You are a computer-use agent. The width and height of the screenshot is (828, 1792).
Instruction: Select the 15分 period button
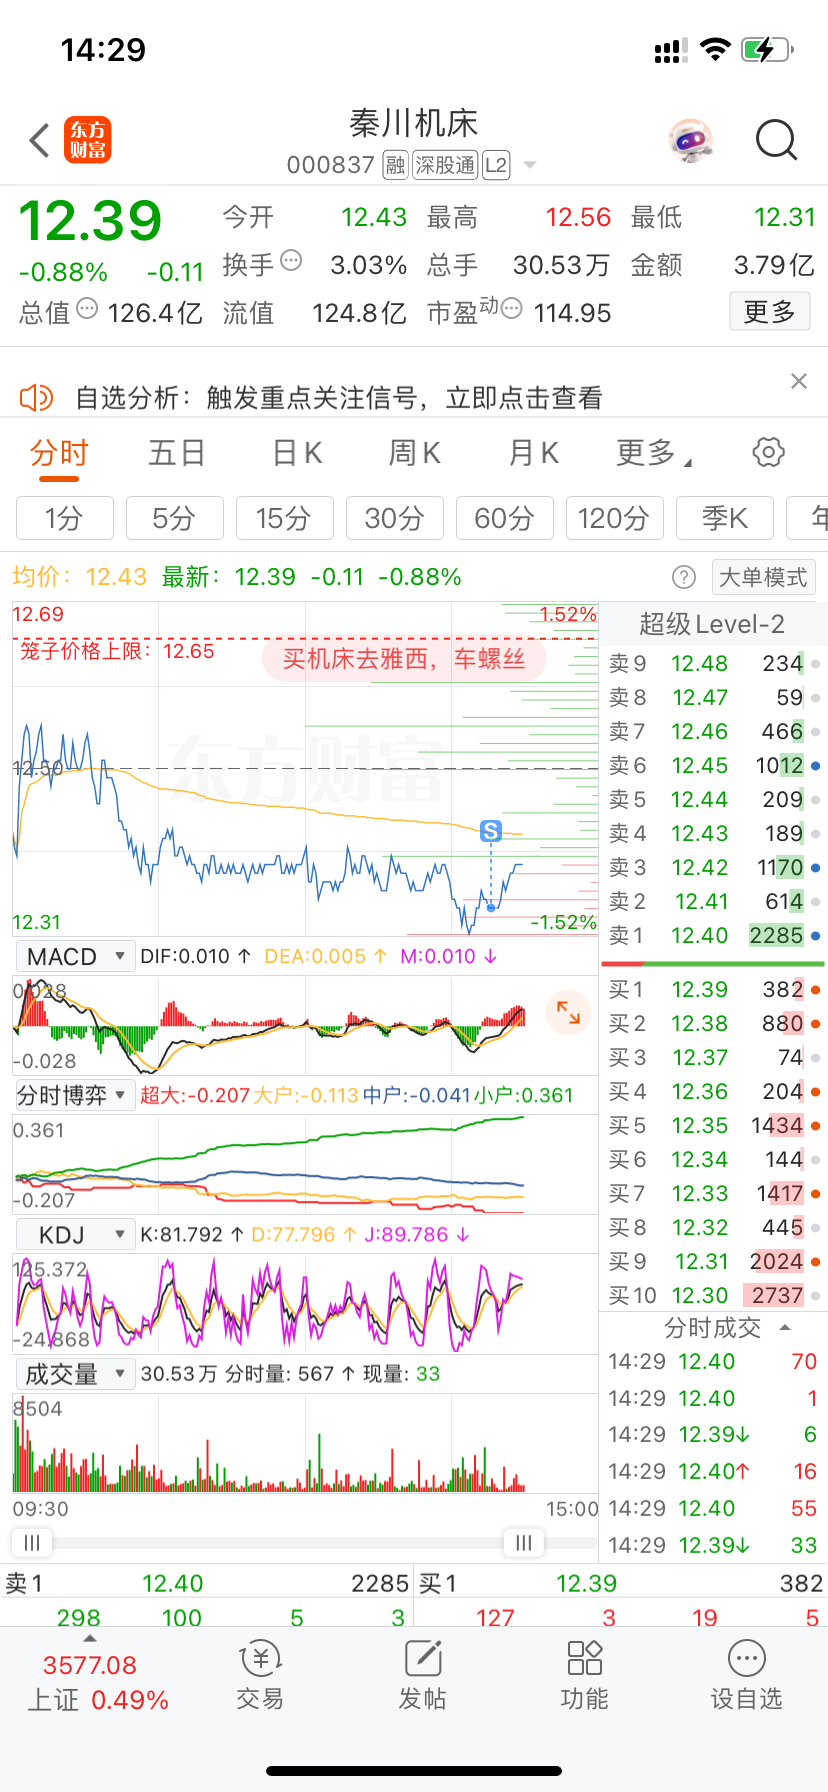click(x=285, y=518)
